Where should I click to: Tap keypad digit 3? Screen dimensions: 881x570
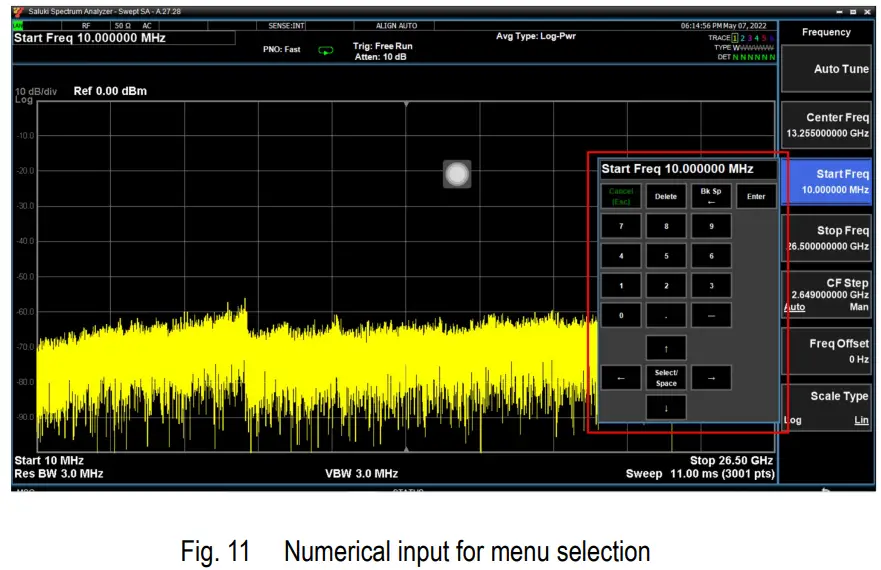[711, 286]
